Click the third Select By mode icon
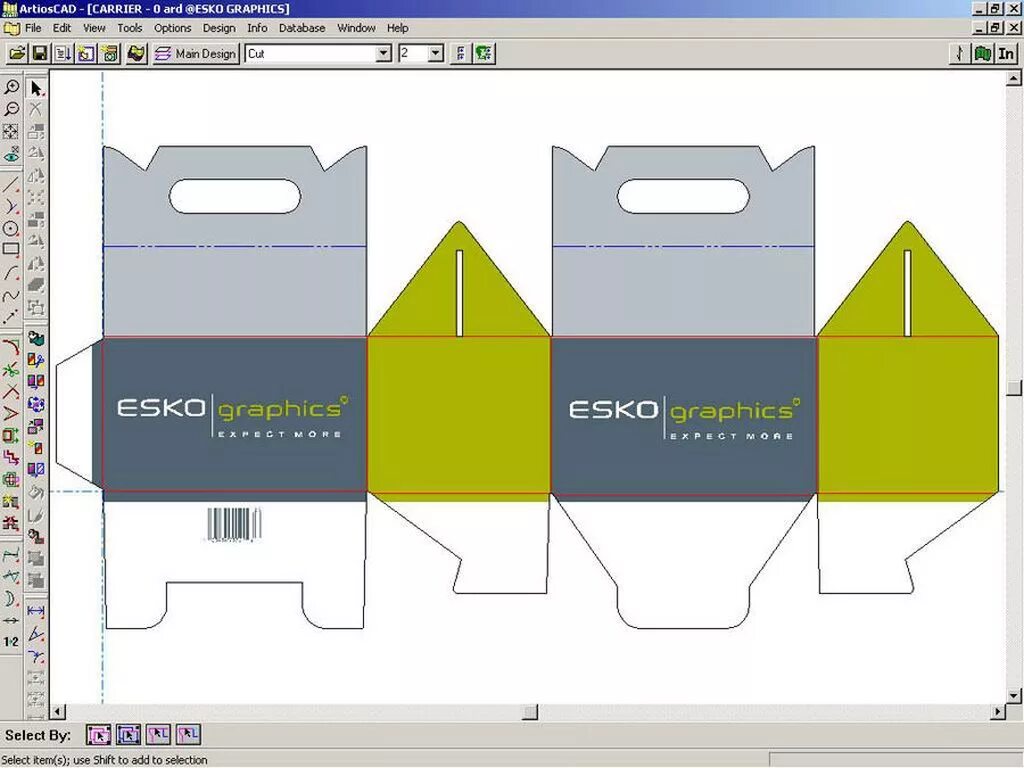Image resolution: width=1024 pixels, height=768 pixels. [159, 735]
